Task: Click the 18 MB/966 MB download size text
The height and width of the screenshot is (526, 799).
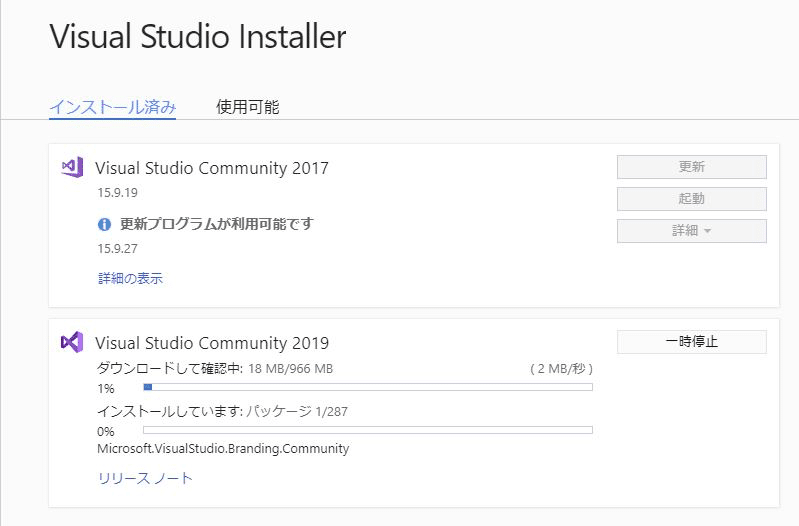Action: coord(290,369)
